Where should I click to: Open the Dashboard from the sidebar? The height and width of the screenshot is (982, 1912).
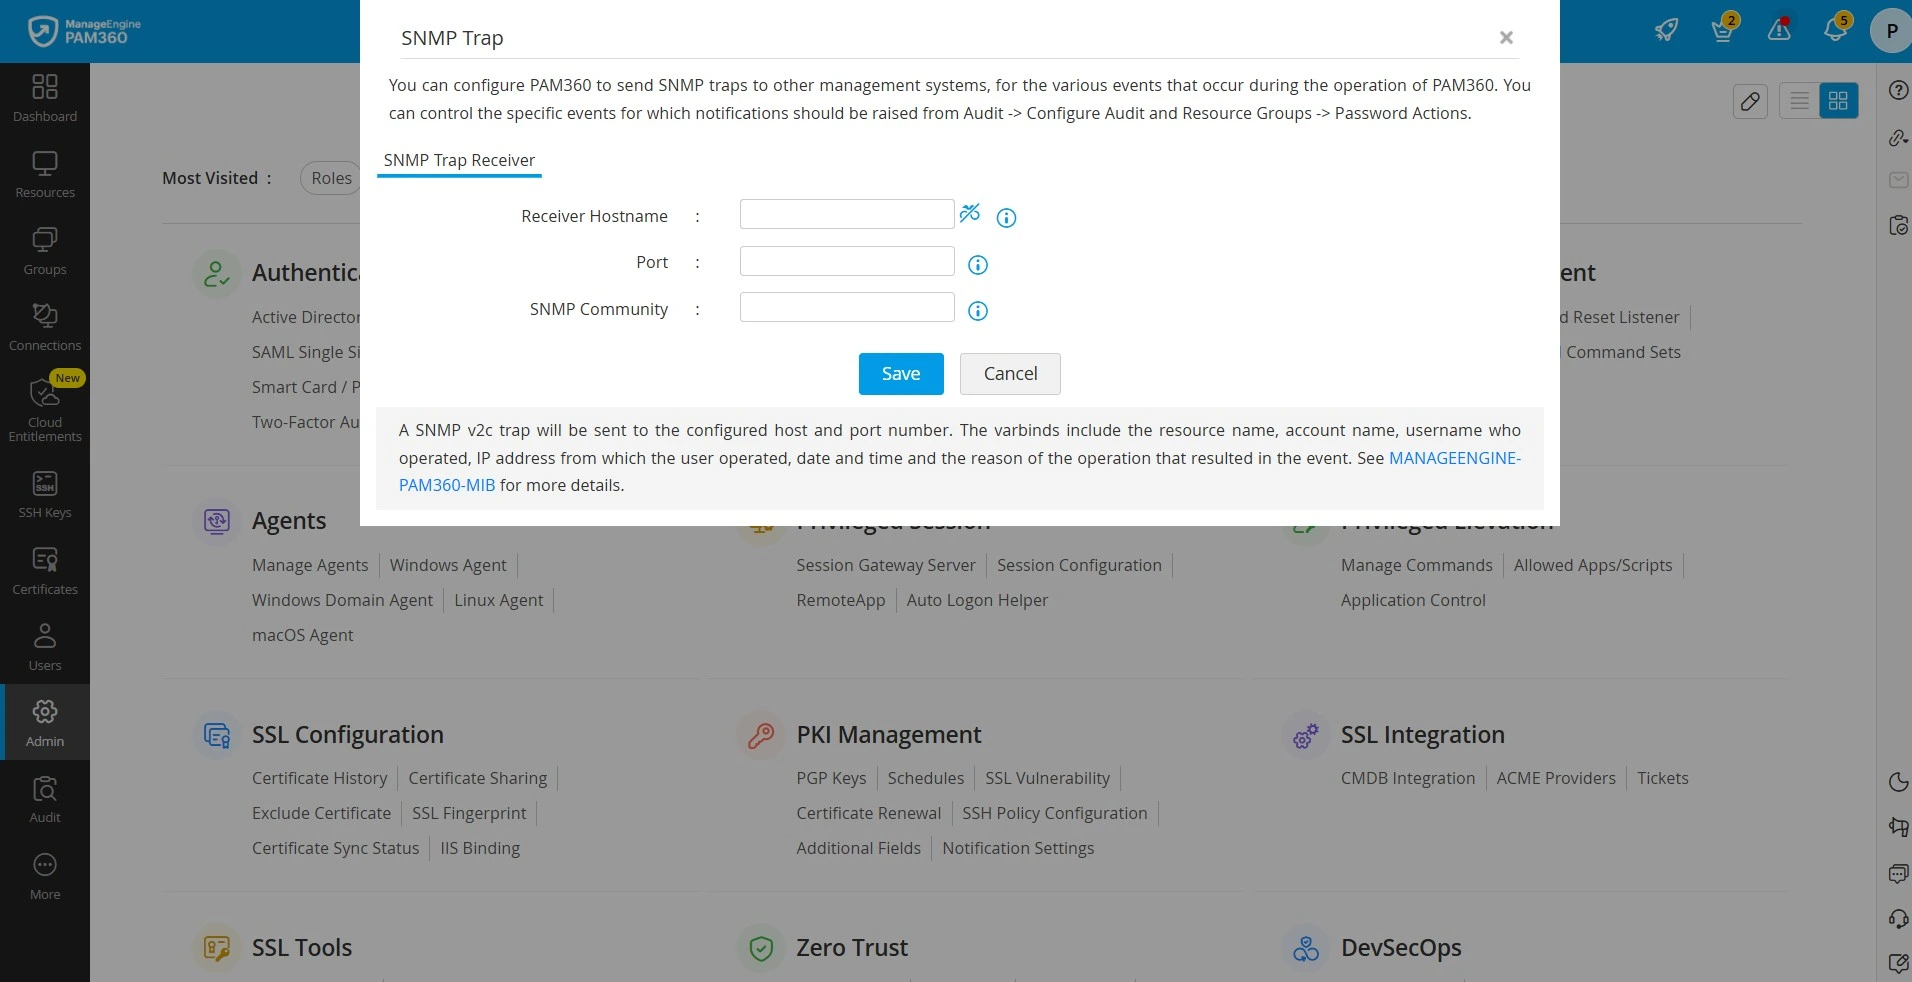[x=45, y=98]
